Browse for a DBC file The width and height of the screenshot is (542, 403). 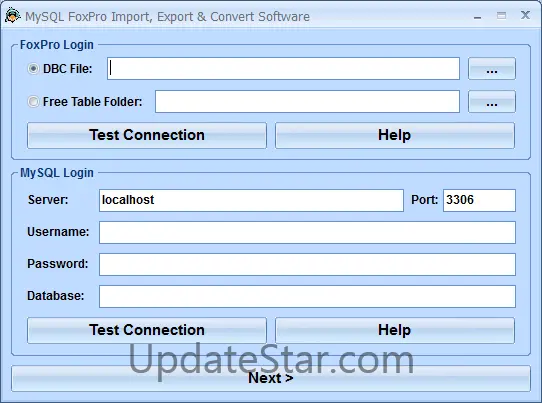[x=492, y=68]
